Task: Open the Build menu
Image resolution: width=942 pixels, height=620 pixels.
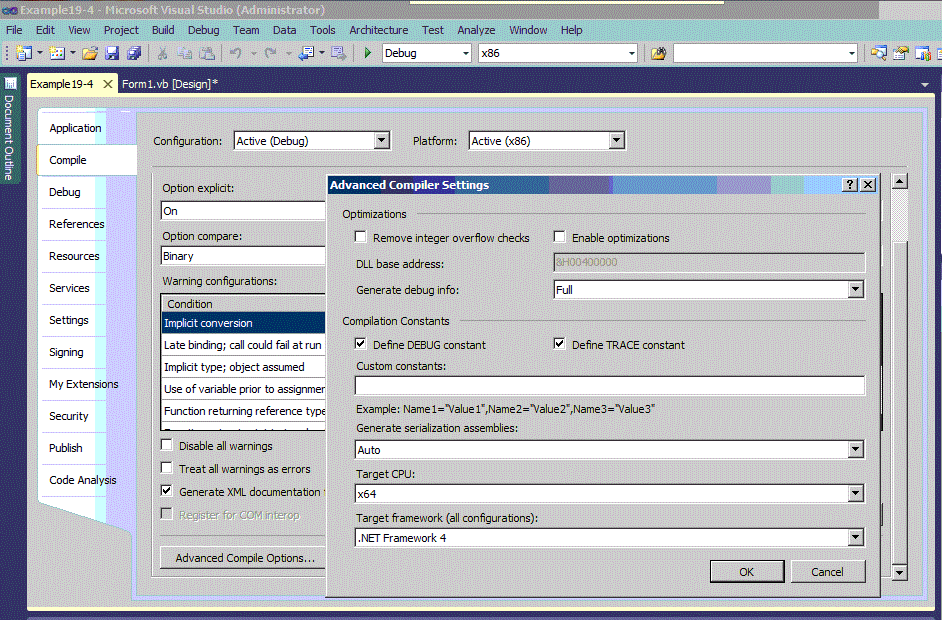Action: (163, 30)
